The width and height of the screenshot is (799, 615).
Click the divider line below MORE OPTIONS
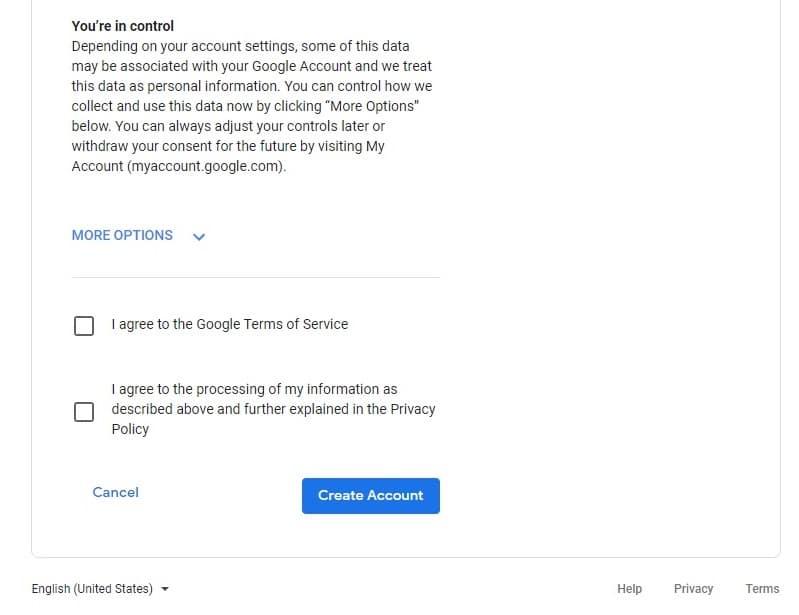(x=256, y=277)
